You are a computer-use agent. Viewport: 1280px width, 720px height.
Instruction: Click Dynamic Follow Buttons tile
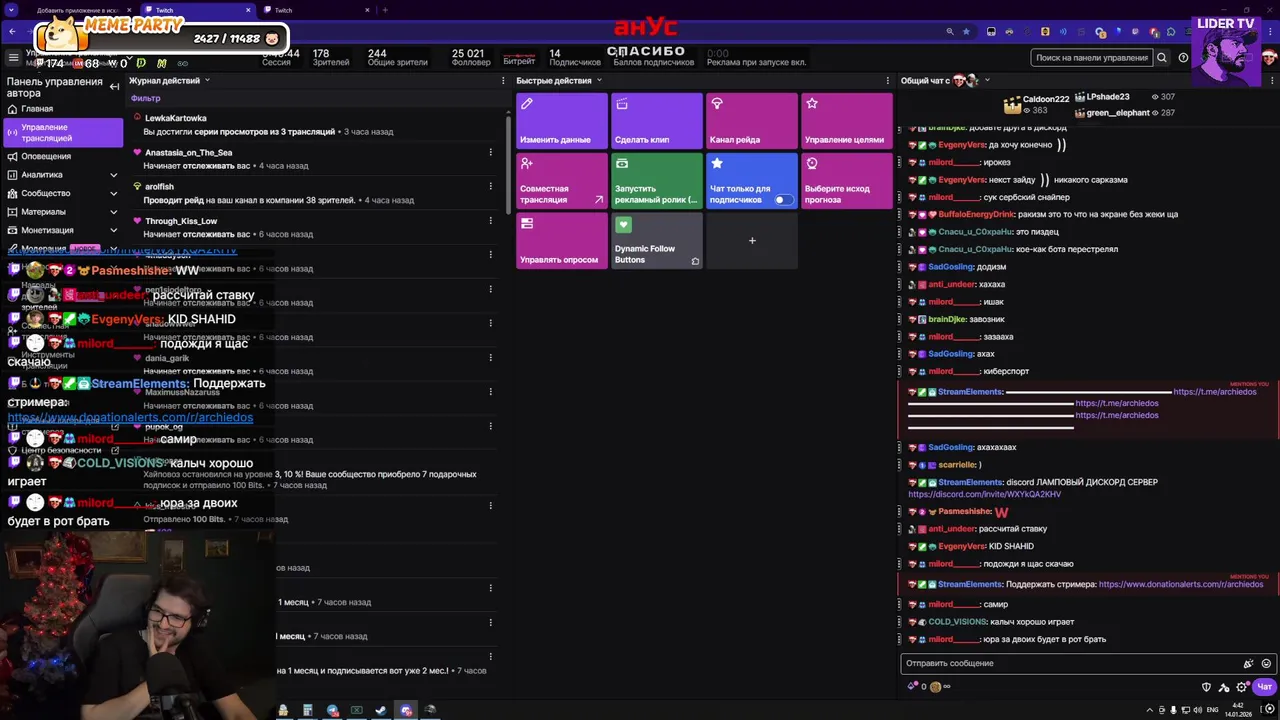point(656,241)
